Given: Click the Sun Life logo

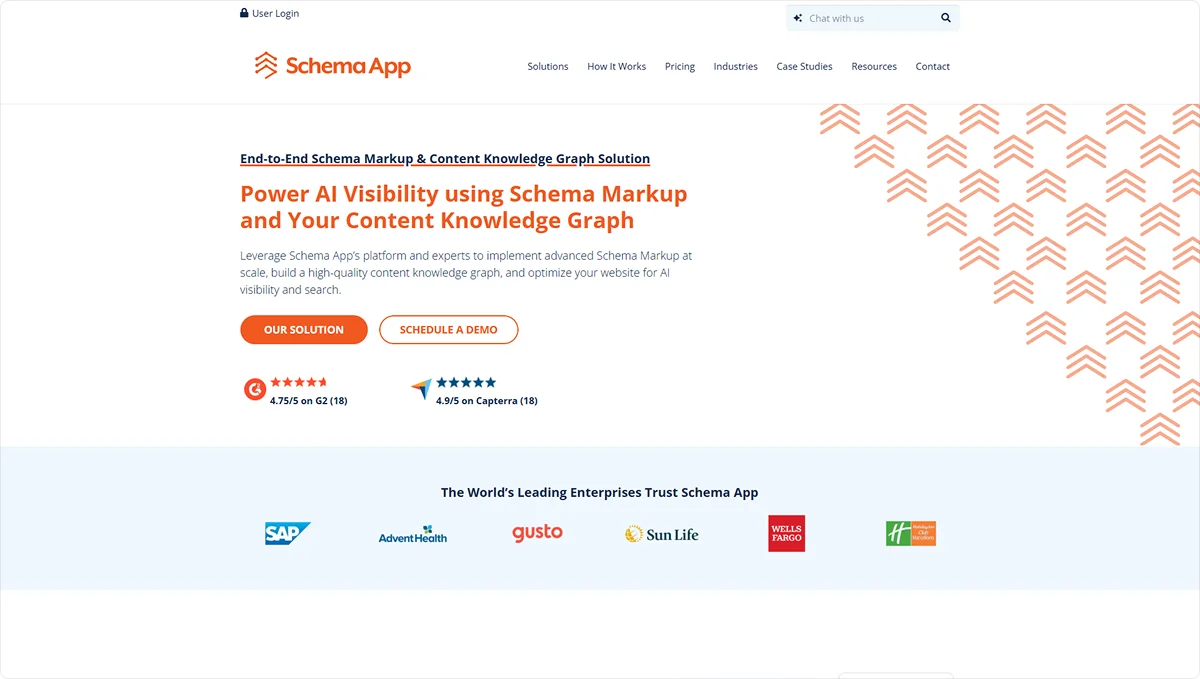Looking at the screenshot, I should click(662, 533).
